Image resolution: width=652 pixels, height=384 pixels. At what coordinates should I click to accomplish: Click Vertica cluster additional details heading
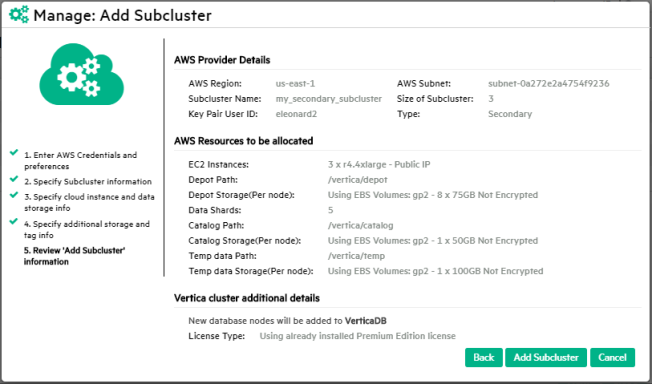click(x=247, y=298)
